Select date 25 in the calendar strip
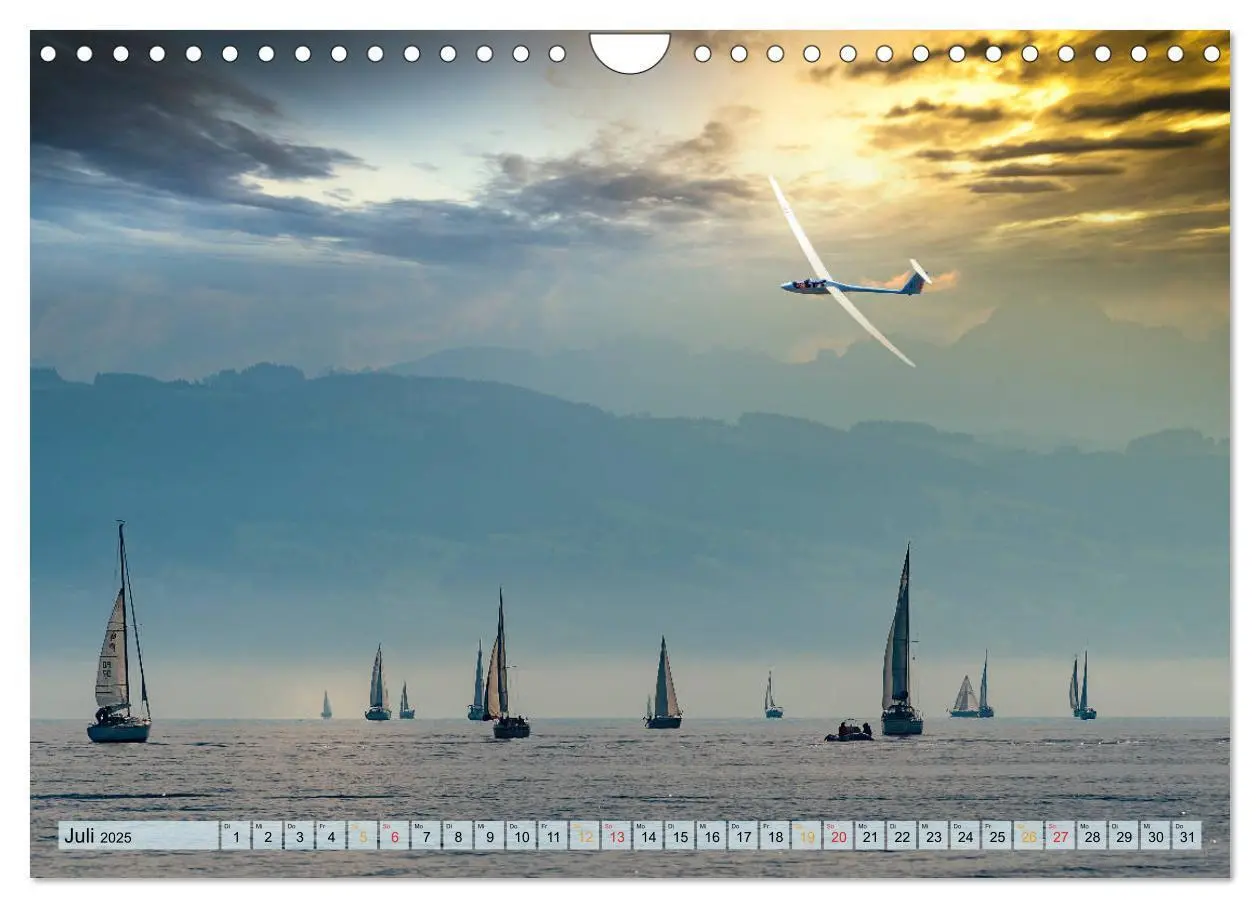1260x908 pixels. (x=997, y=836)
